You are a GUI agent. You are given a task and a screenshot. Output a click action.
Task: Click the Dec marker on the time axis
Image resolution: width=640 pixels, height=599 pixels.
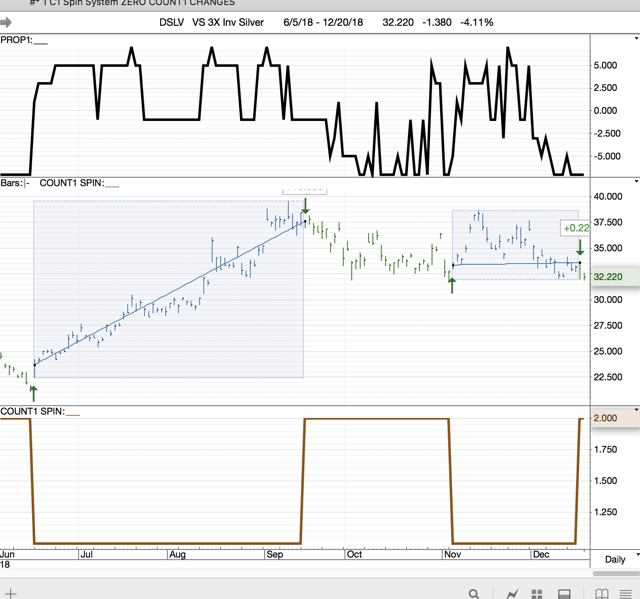(541, 555)
